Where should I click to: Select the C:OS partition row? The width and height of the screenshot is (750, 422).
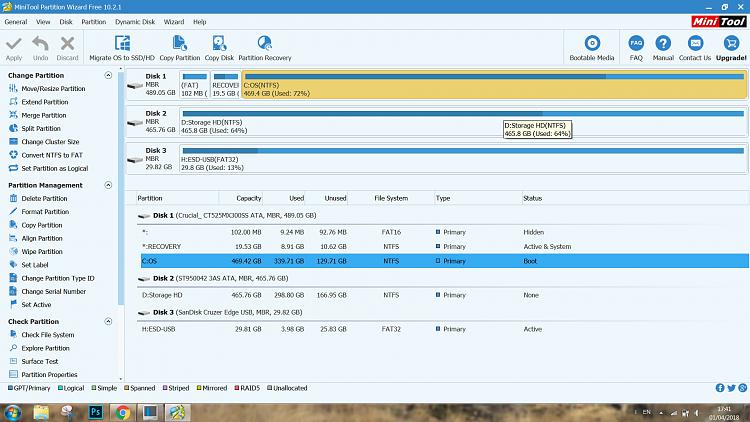click(443, 261)
